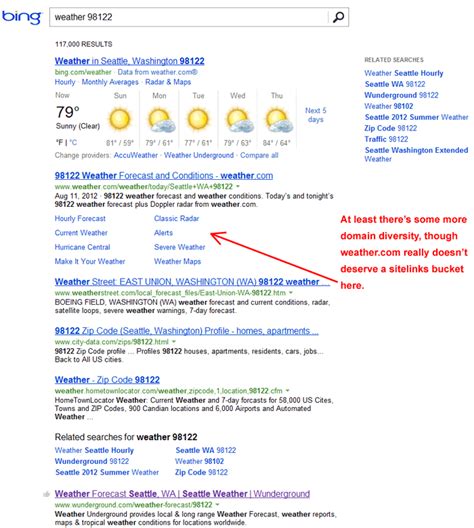Switch temperature units to °C
Image resolution: width=474 pixels, height=528 pixels.
(x=73, y=142)
